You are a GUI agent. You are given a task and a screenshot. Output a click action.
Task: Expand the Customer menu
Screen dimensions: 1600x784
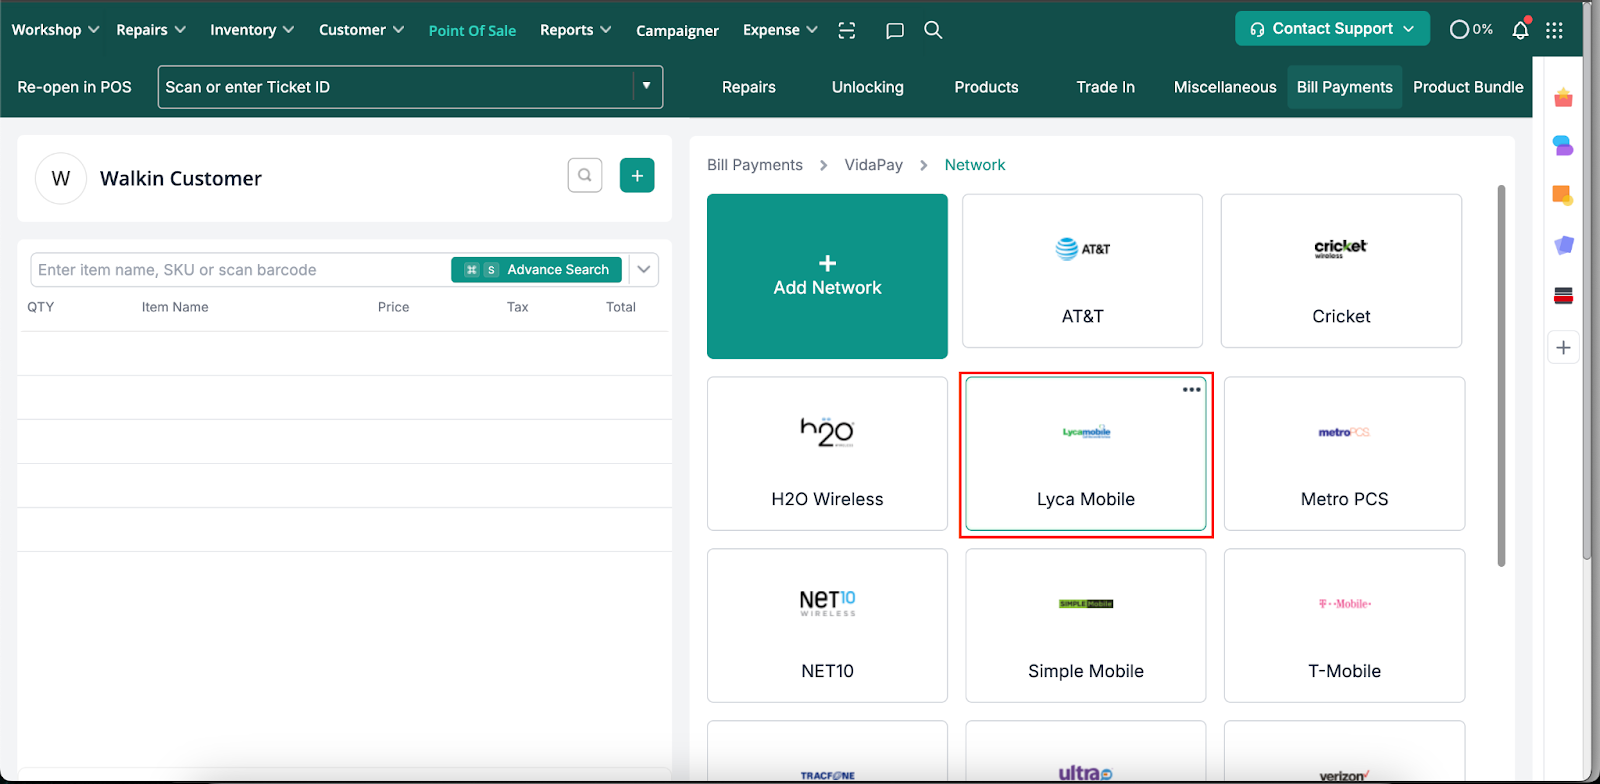pyautogui.click(x=361, y=30)
